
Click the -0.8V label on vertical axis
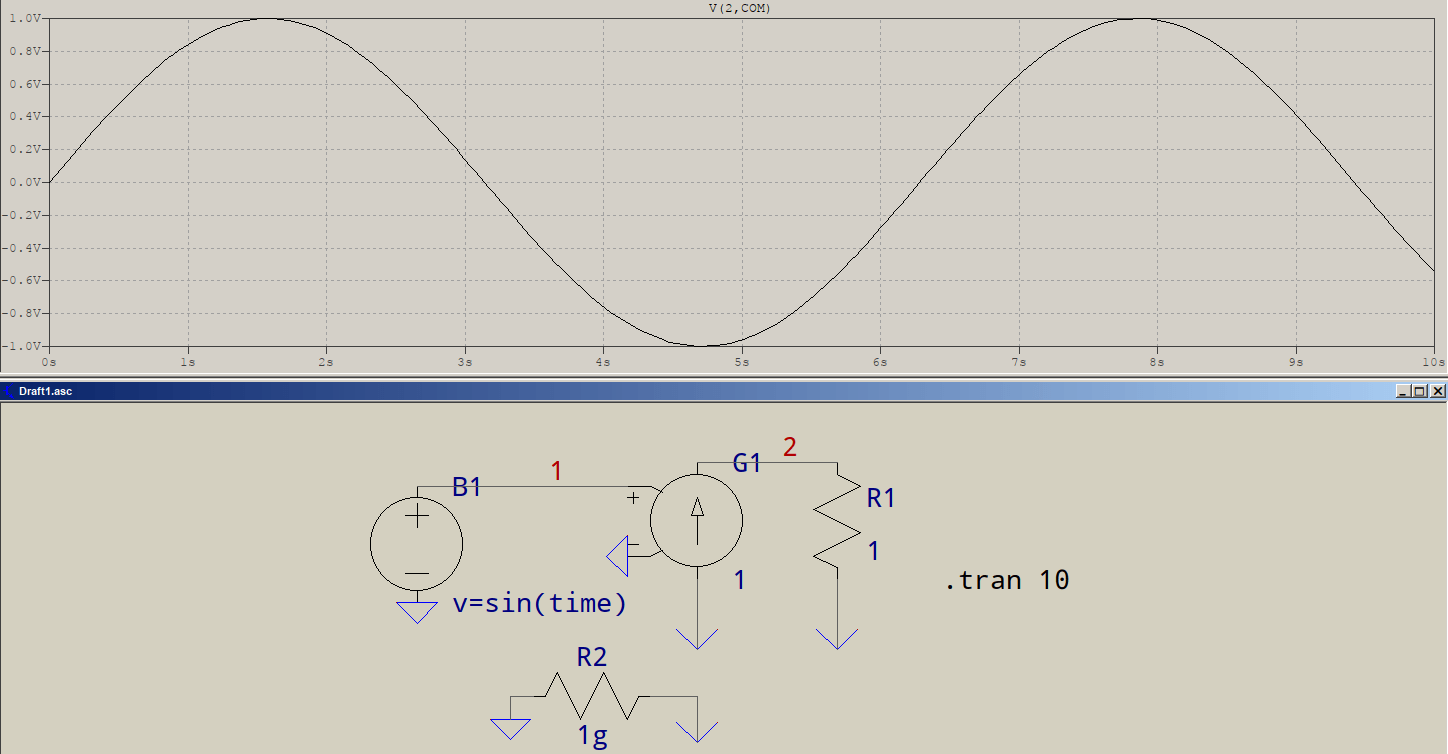point(24,314)
